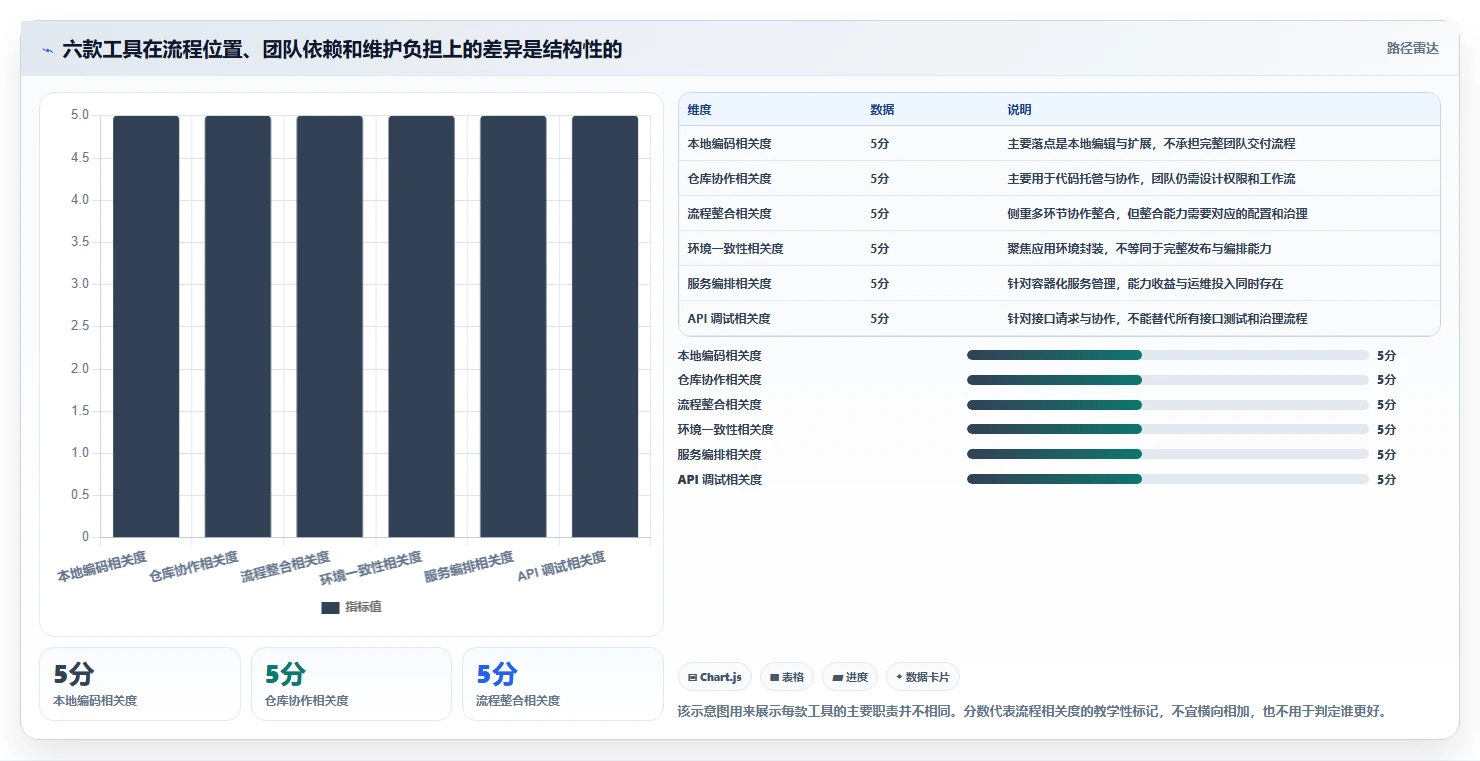Click the 本地编码相关度 bar in the chart
1480x761 pixels.
(x=146, y=326)
